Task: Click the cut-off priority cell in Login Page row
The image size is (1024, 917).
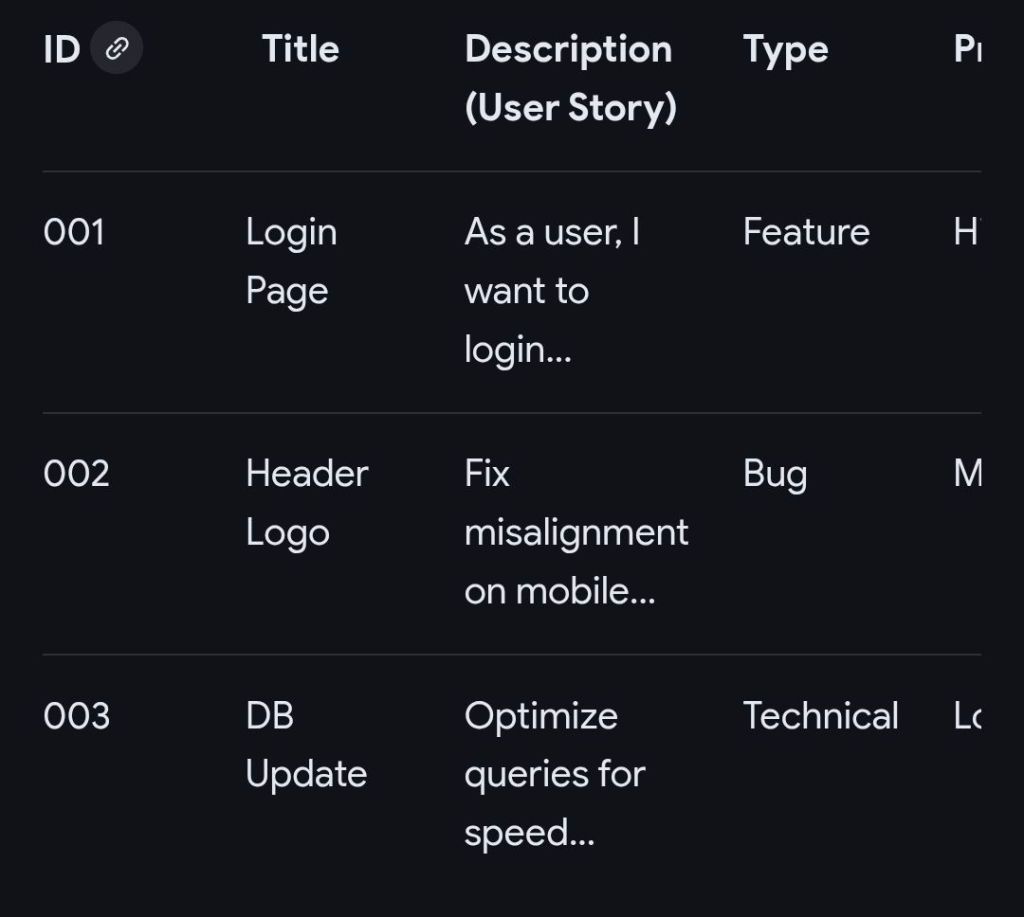Action: click(966, 232)
